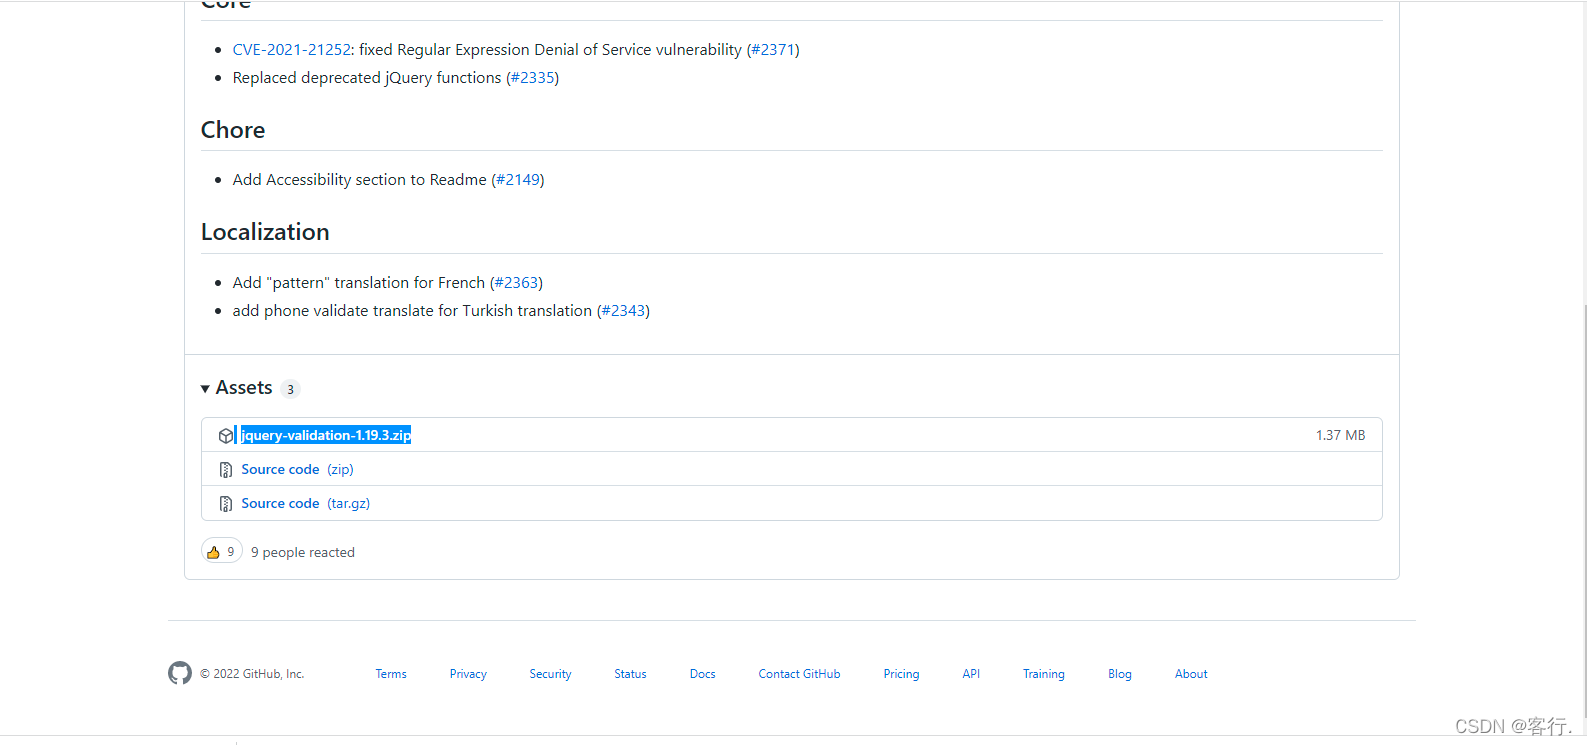Open the Security footer link
Viewport: 1587px width, 745px height.
tap(550, 674)
